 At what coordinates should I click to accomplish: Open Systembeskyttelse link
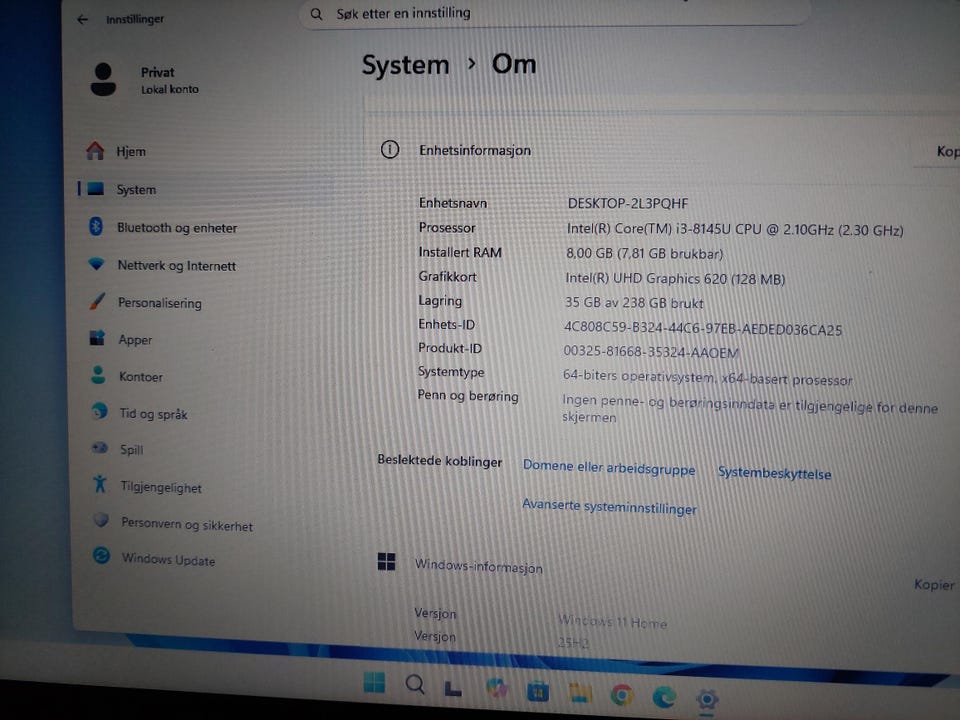pyautogui.click(x=774, y=473)
